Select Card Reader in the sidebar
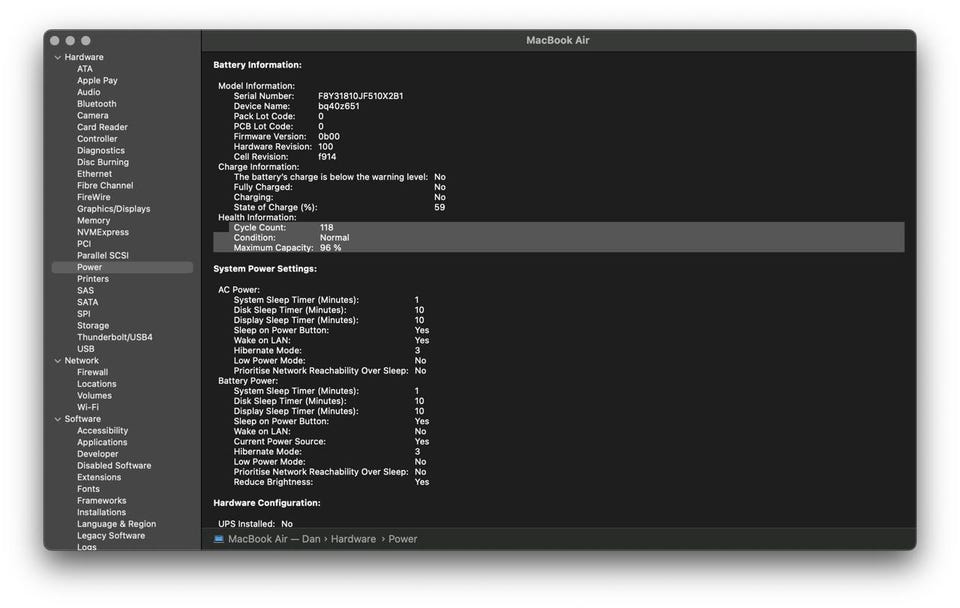The height and width of the screenshot is (608, 960). 102,127
